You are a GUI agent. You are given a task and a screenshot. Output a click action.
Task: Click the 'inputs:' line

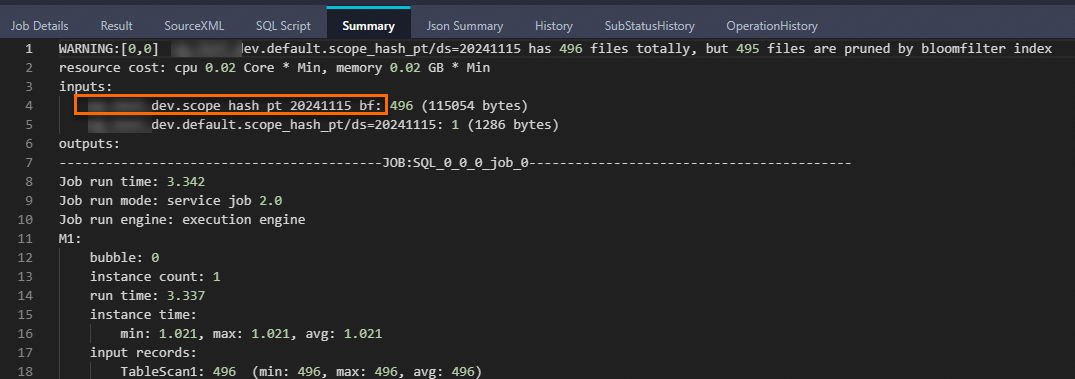85,87
